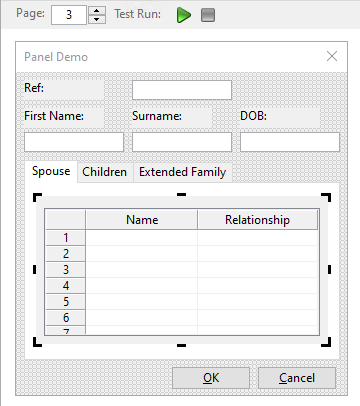Click the Relationship cell in row 5
The image size is (360, 406).
click(258, 302)
